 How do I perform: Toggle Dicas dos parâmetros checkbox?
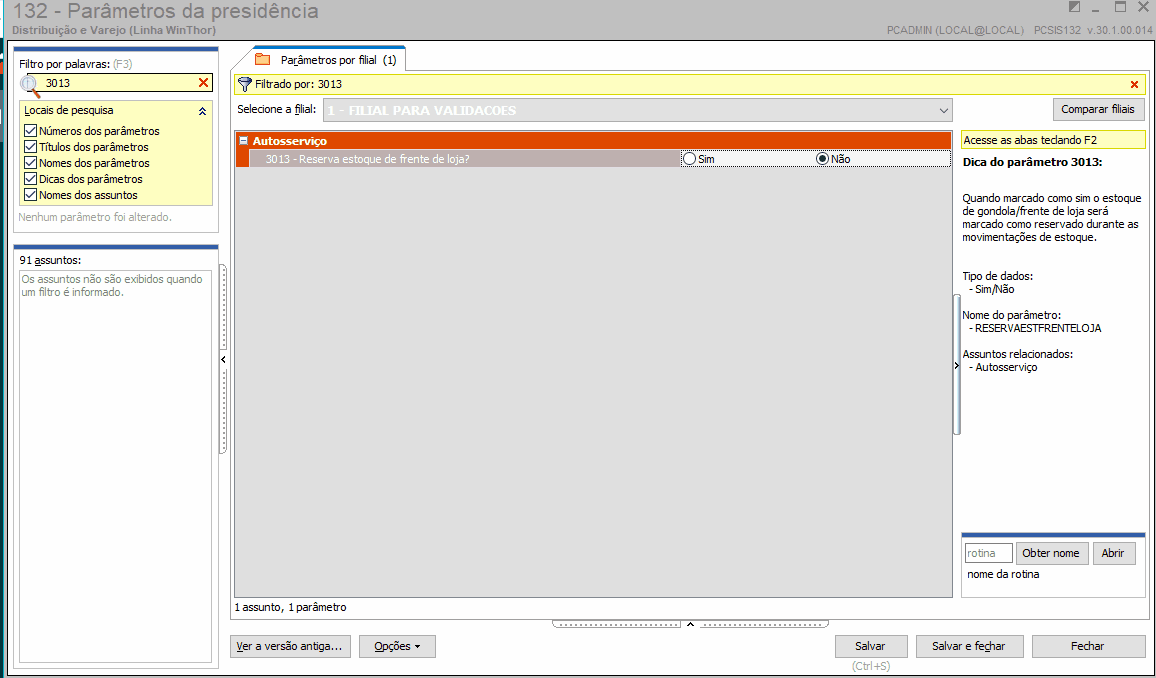point(30,179)
